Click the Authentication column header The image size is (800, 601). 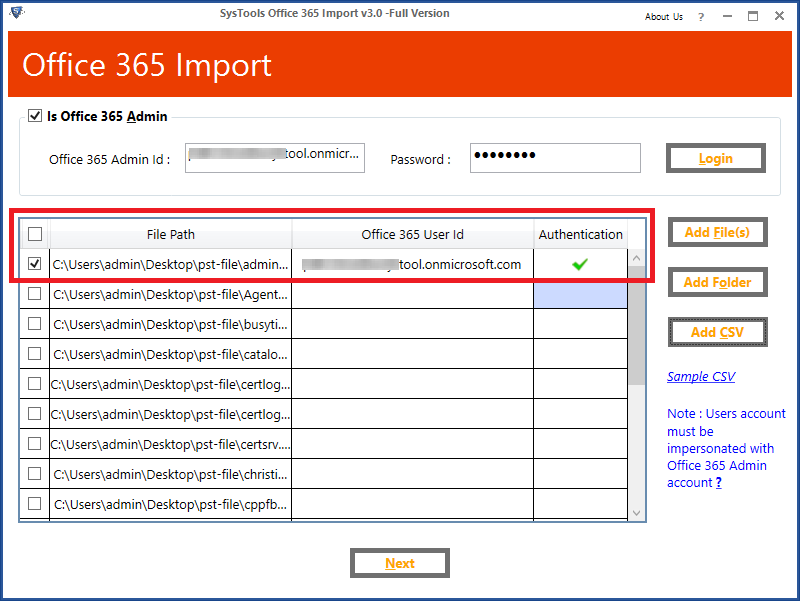tap(581, 234)
